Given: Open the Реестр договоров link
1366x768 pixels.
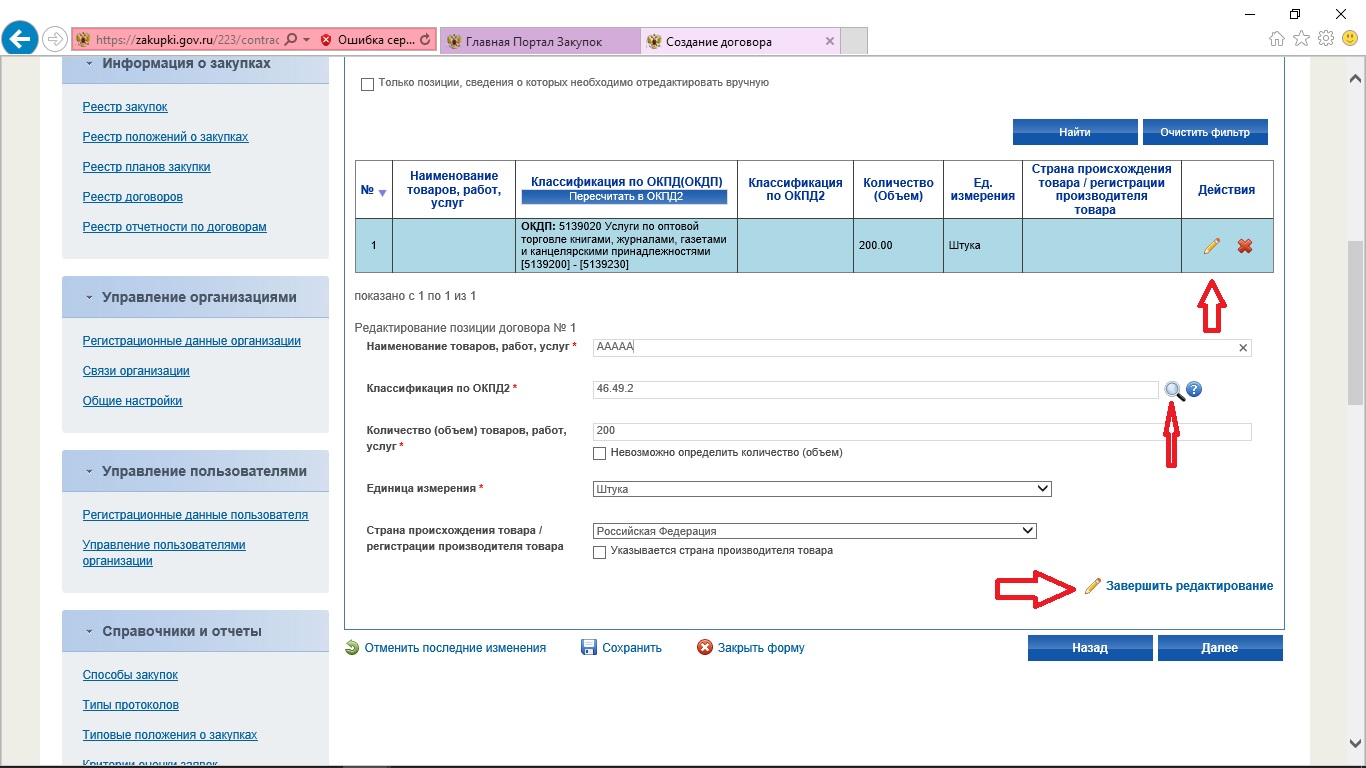Looking at the screenshot, I should pyautogui.click(x=132, y=197).
